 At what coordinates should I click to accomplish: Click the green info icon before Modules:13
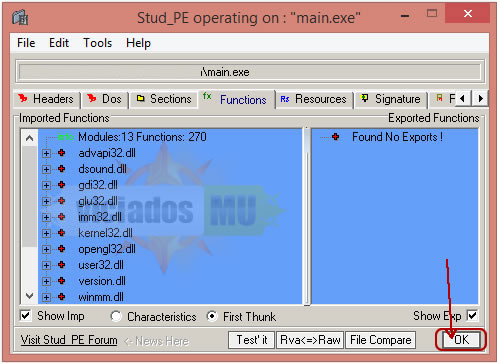coord(65,137)
